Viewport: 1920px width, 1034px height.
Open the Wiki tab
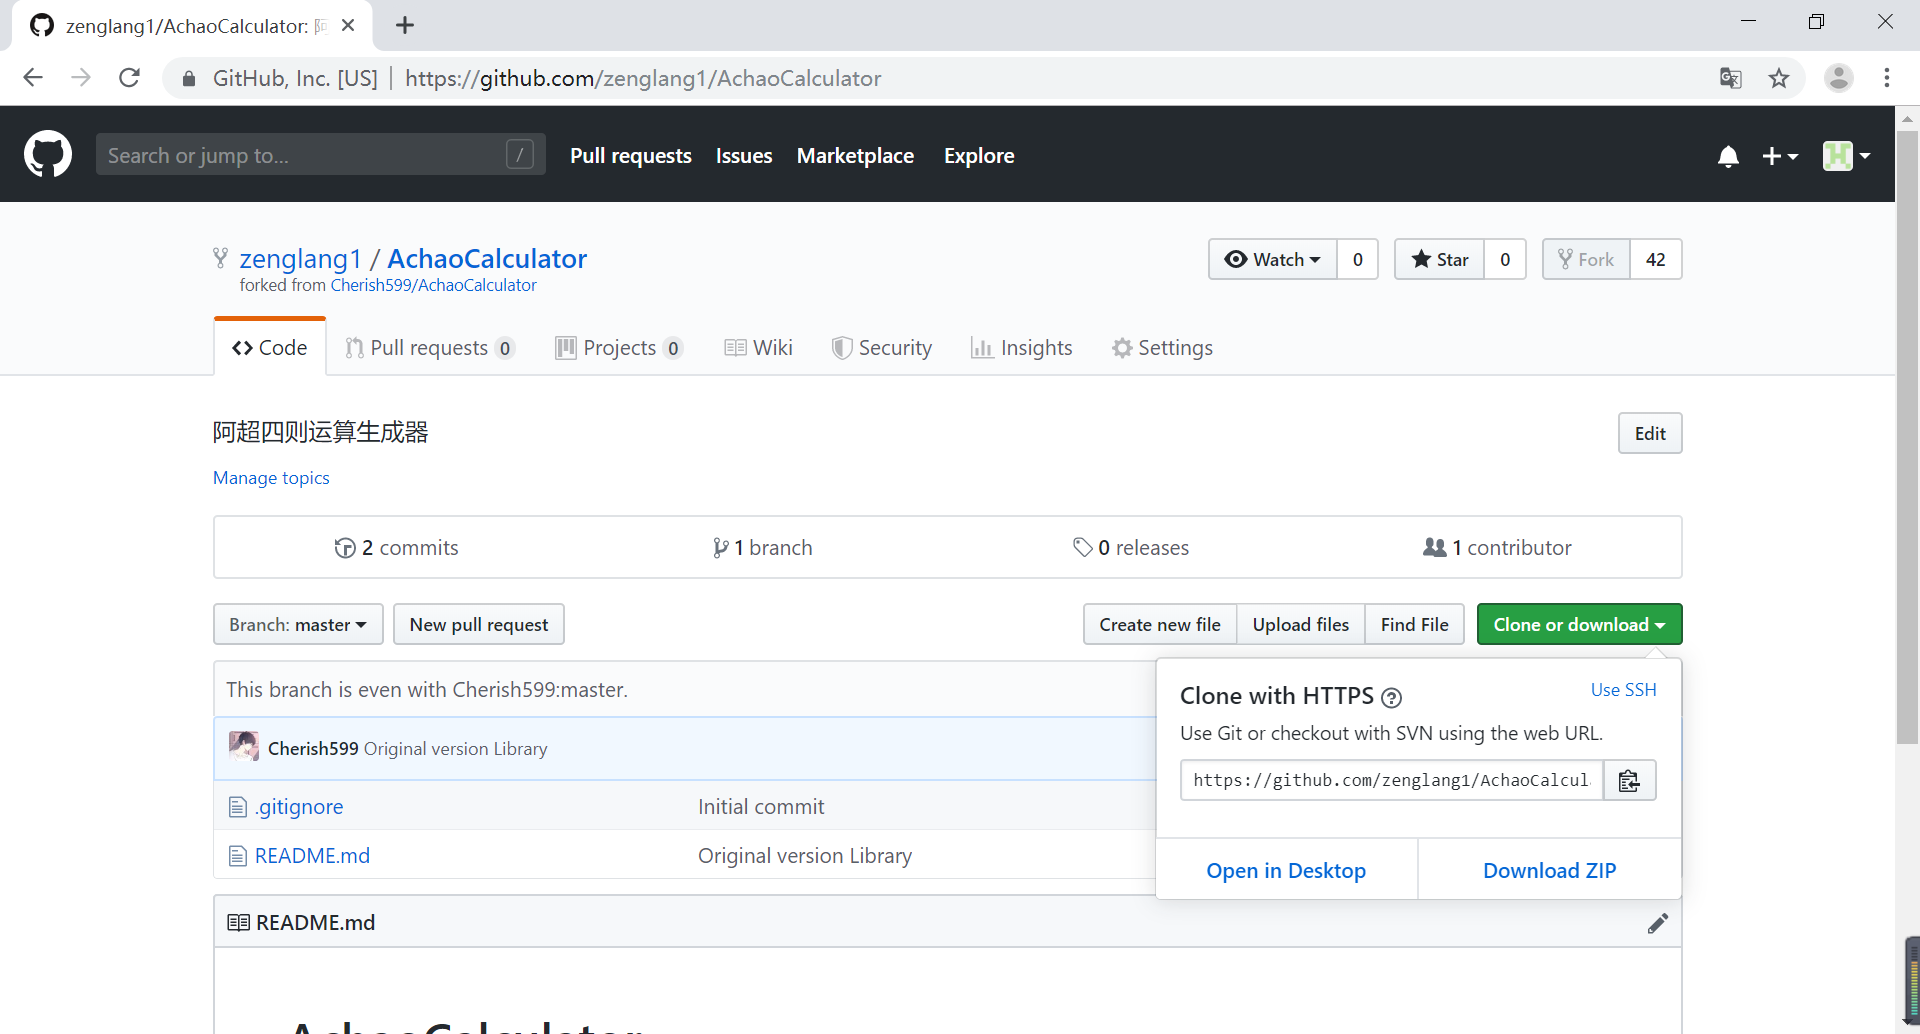[759, 347]
